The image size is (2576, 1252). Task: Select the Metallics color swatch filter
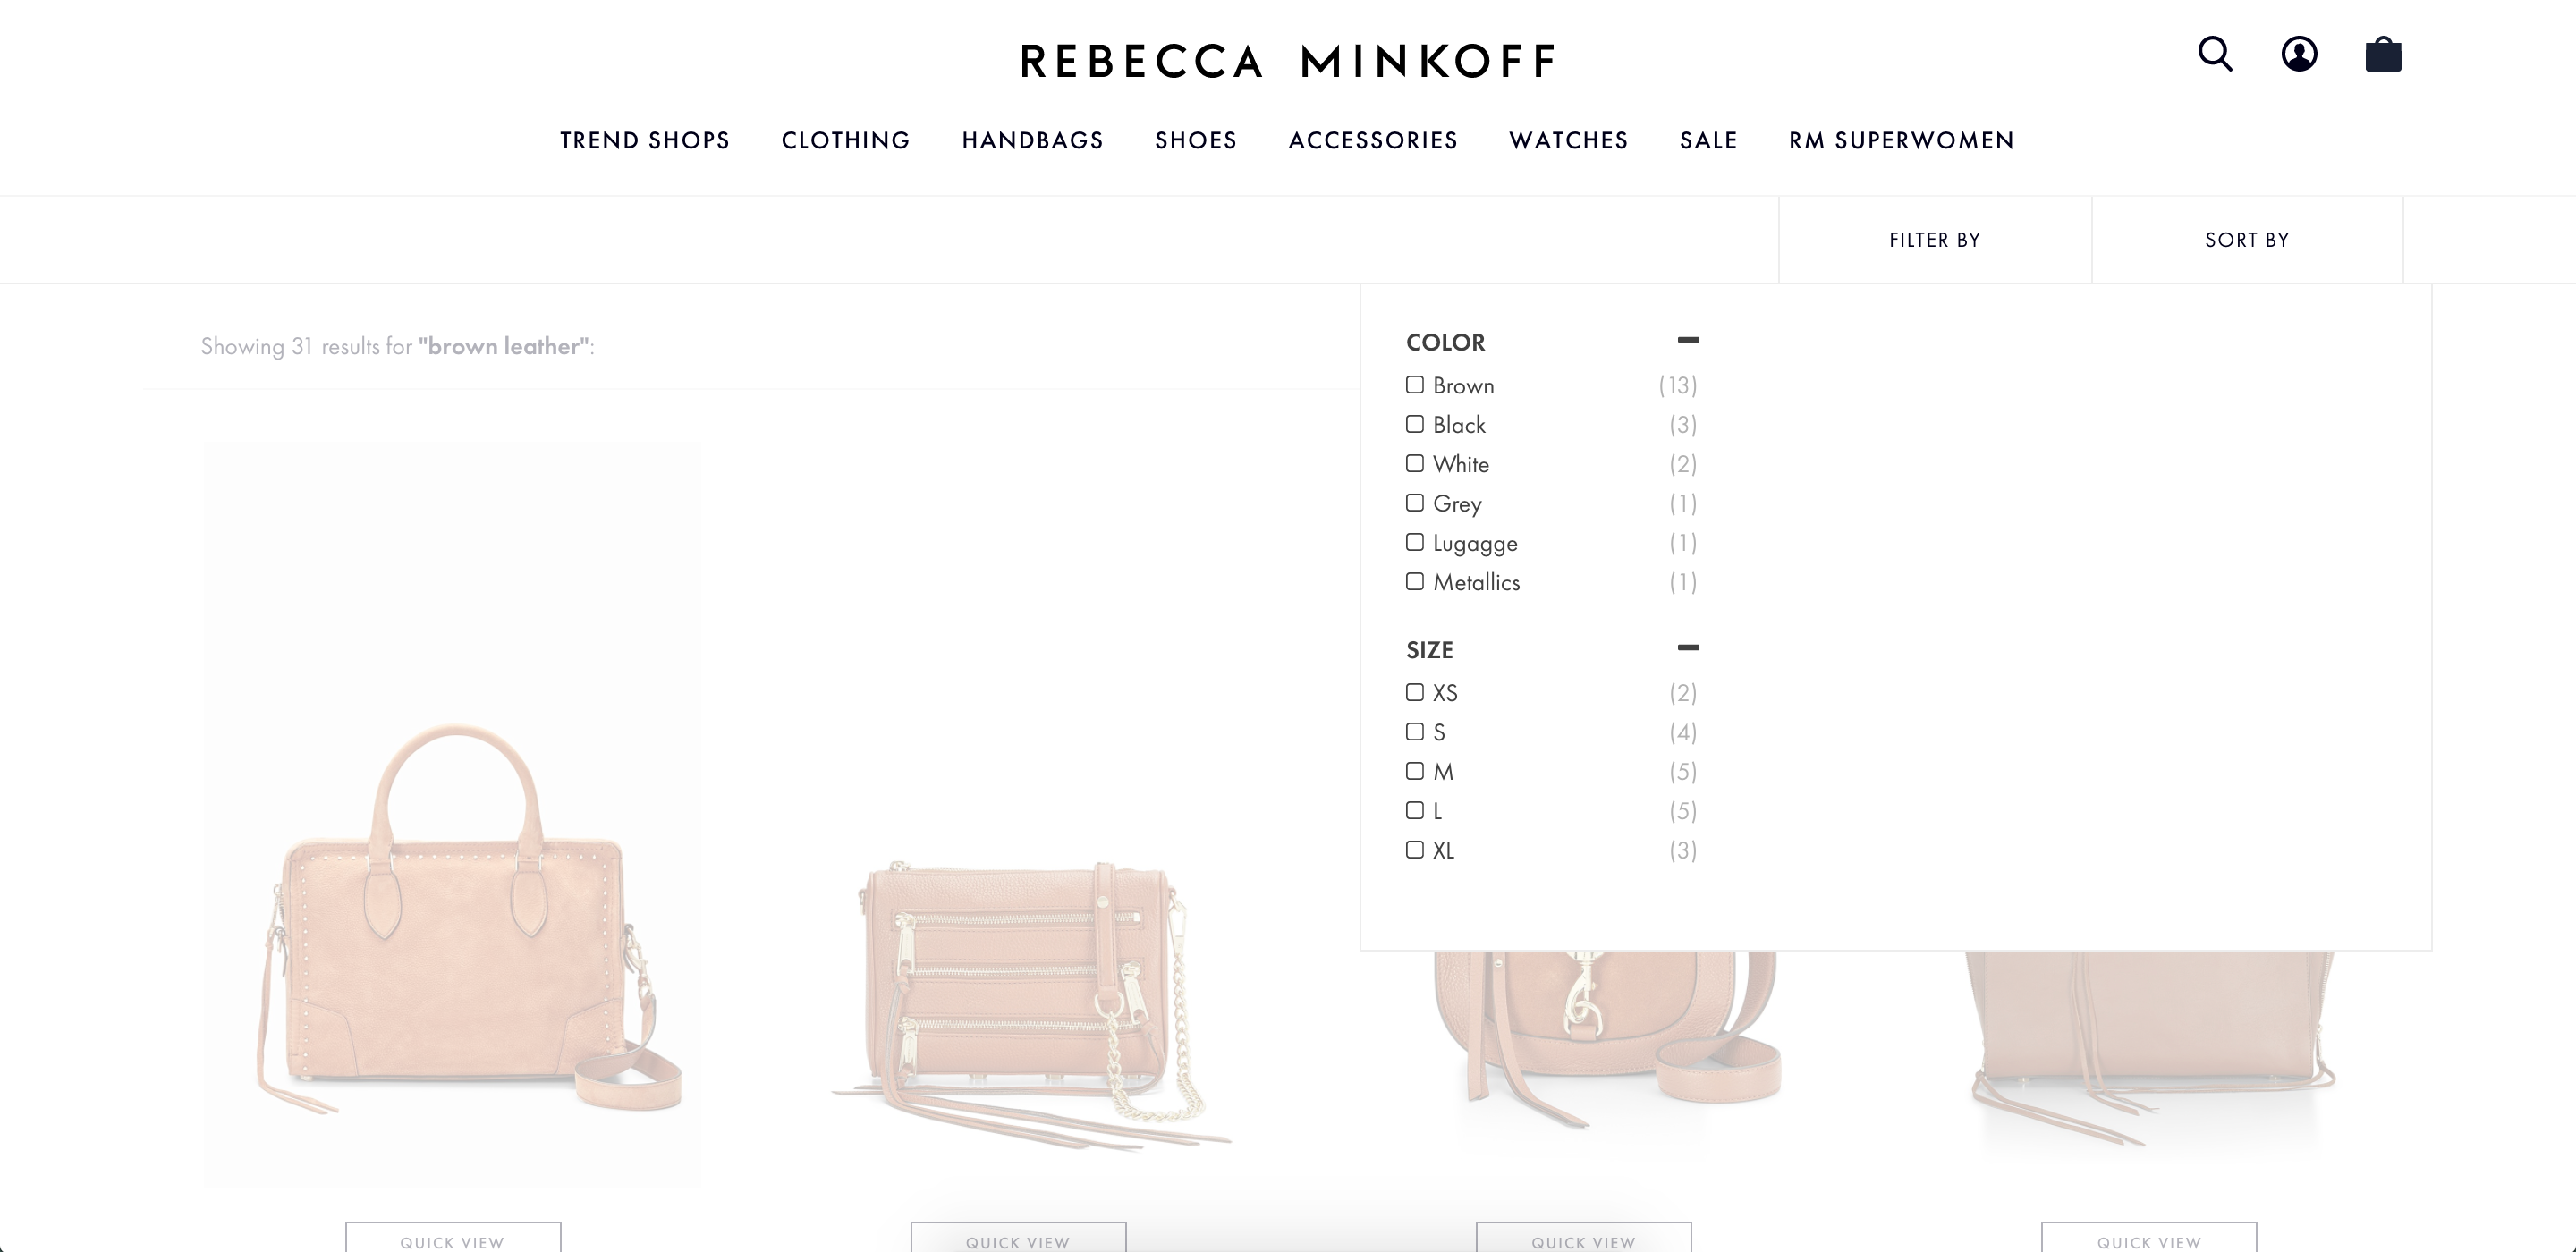(x=1414, y=581)
